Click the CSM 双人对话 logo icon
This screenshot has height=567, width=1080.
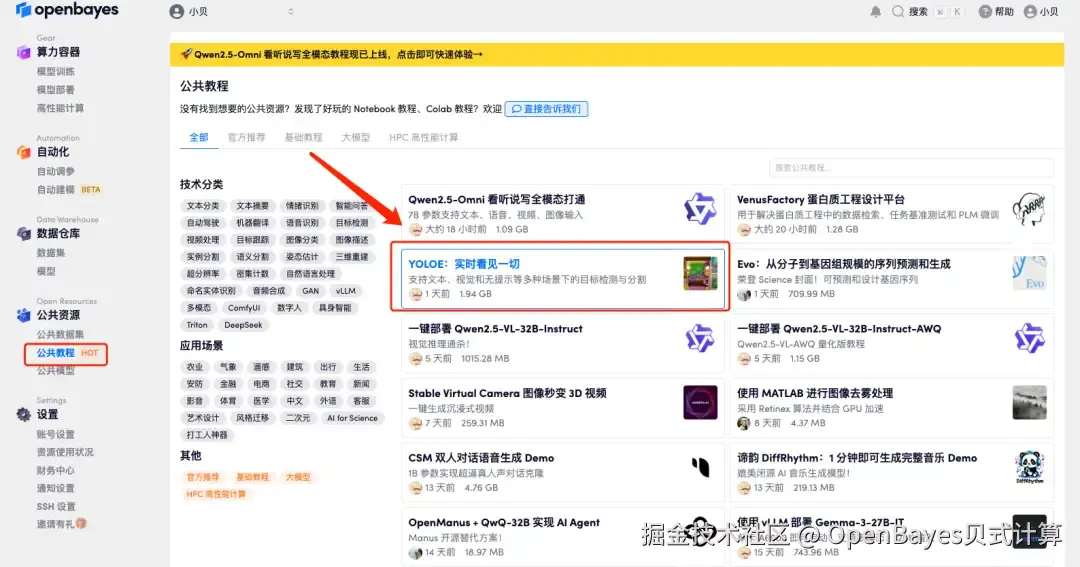click(700, 467)
